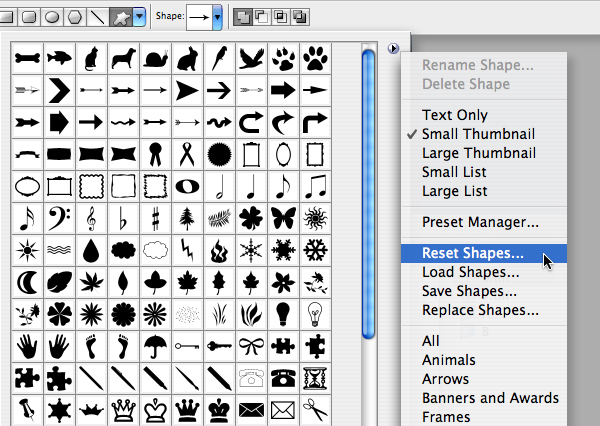The height and width of the screenshot is (426, 600).
Task: Pick the hourglass shape
Action: click(x=315, y=379)
